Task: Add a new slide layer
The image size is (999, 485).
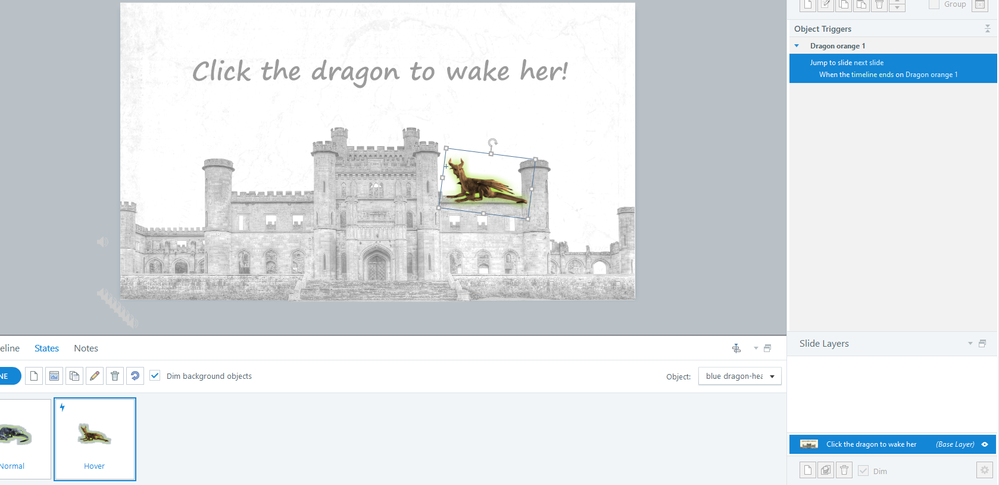Action: coord(807,471)
